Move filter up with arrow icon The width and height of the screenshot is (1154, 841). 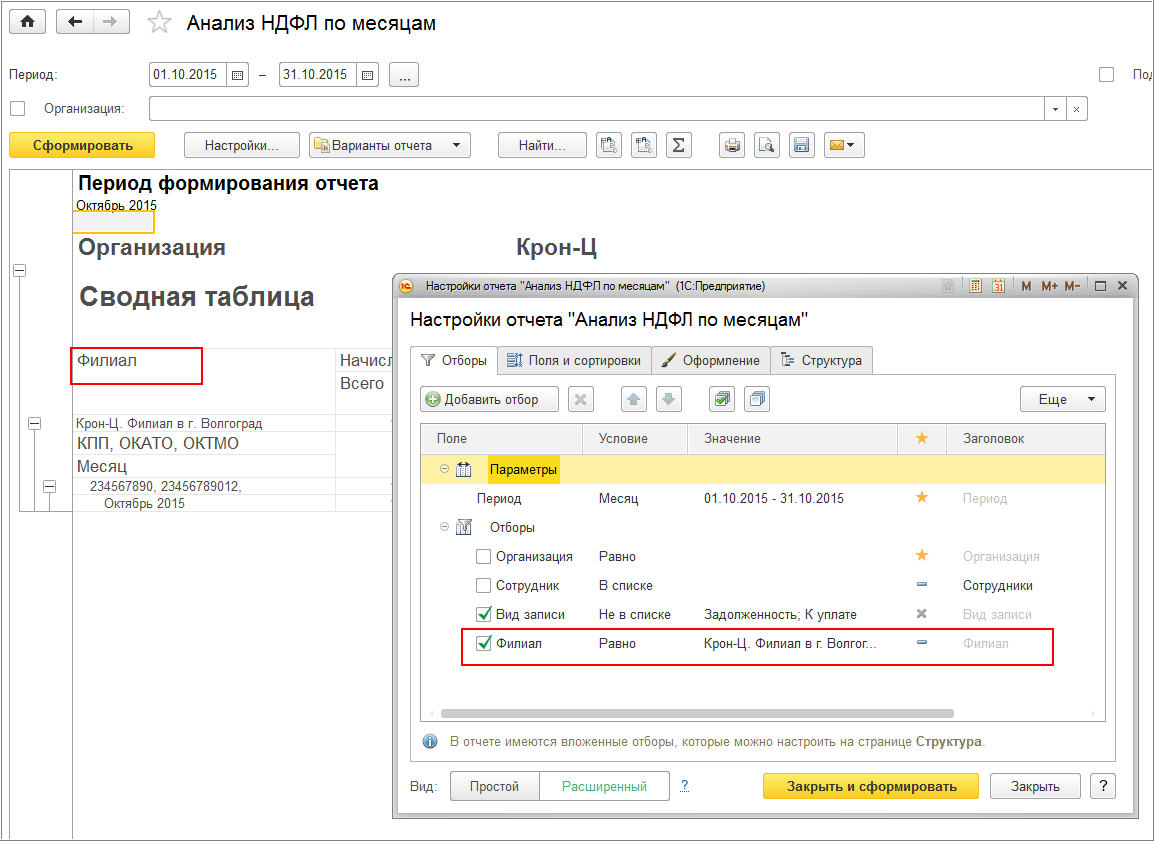click(634, 399)
